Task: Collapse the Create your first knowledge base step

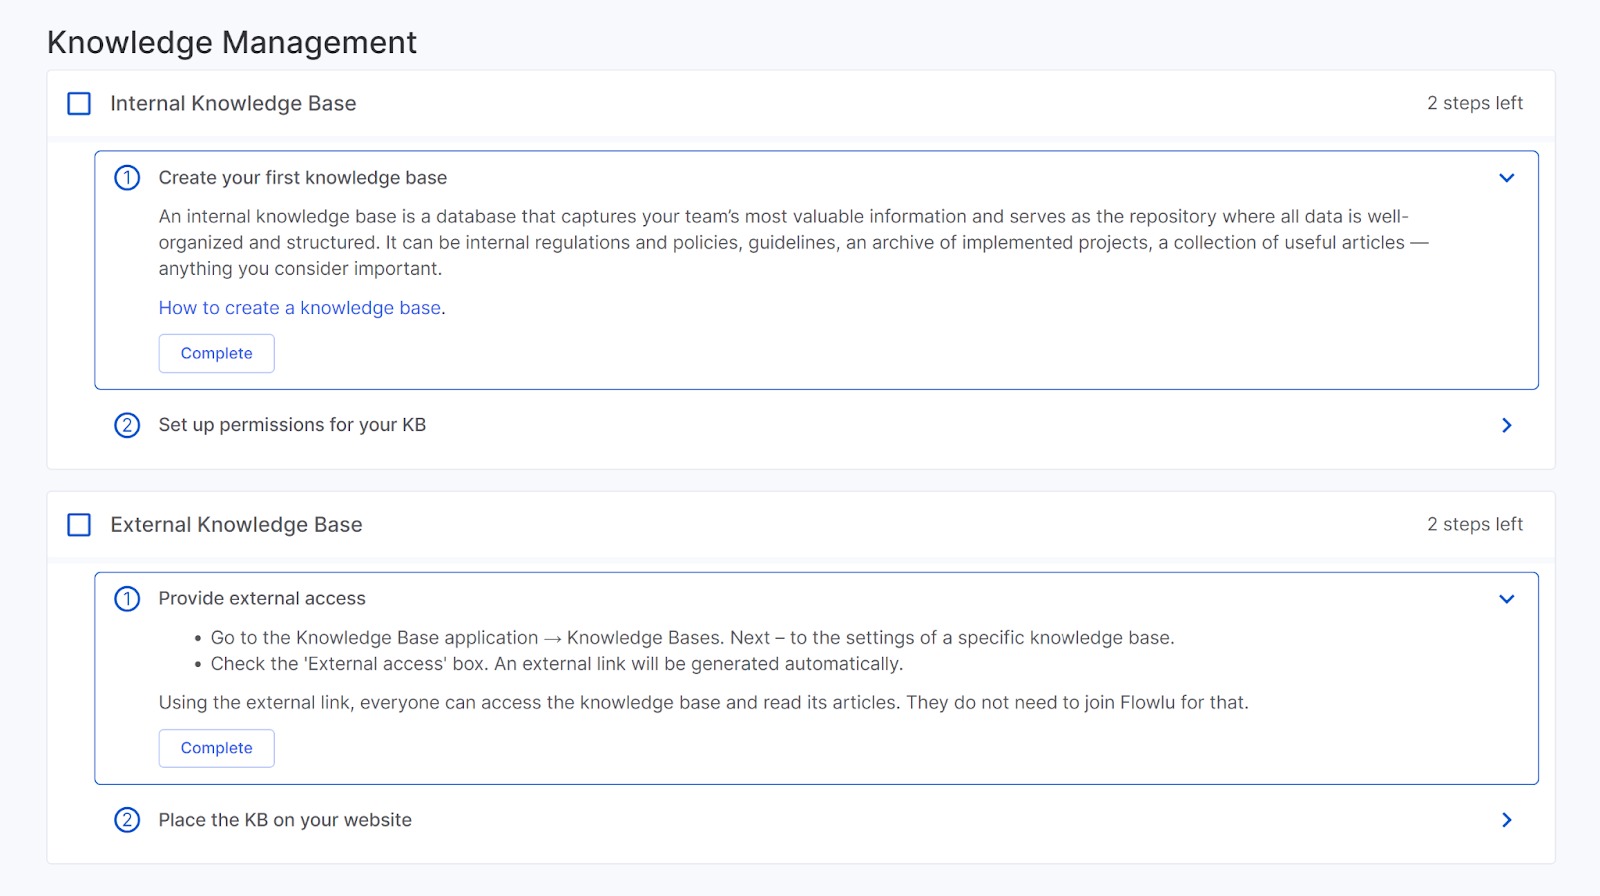Action: (x=1506, y=178)
